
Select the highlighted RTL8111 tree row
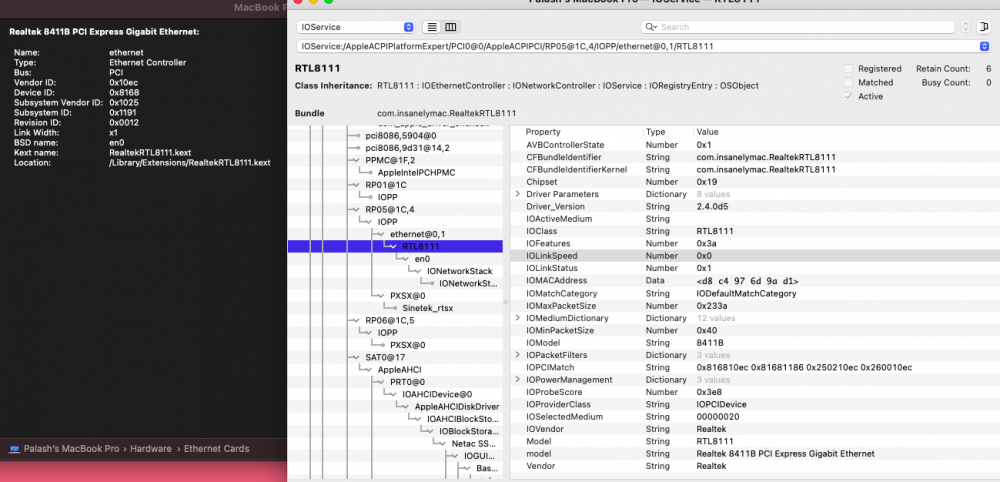coord(395,246)
